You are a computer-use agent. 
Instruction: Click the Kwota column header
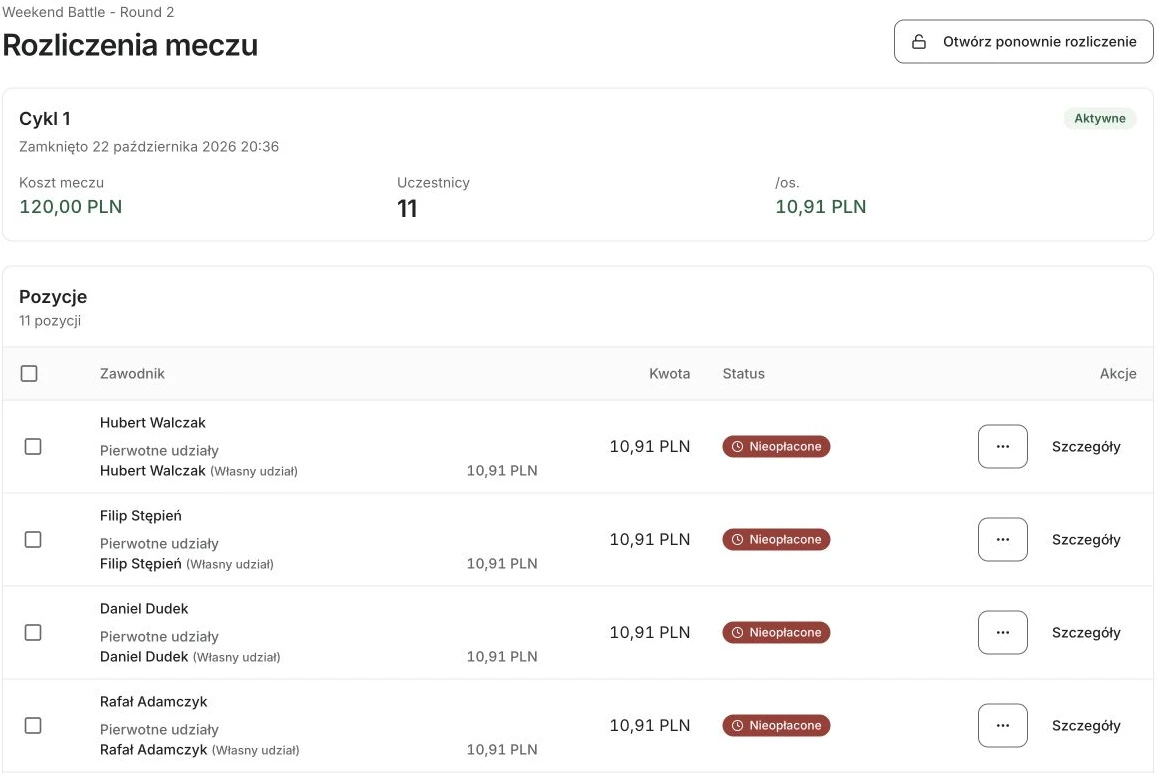[670, 374]
